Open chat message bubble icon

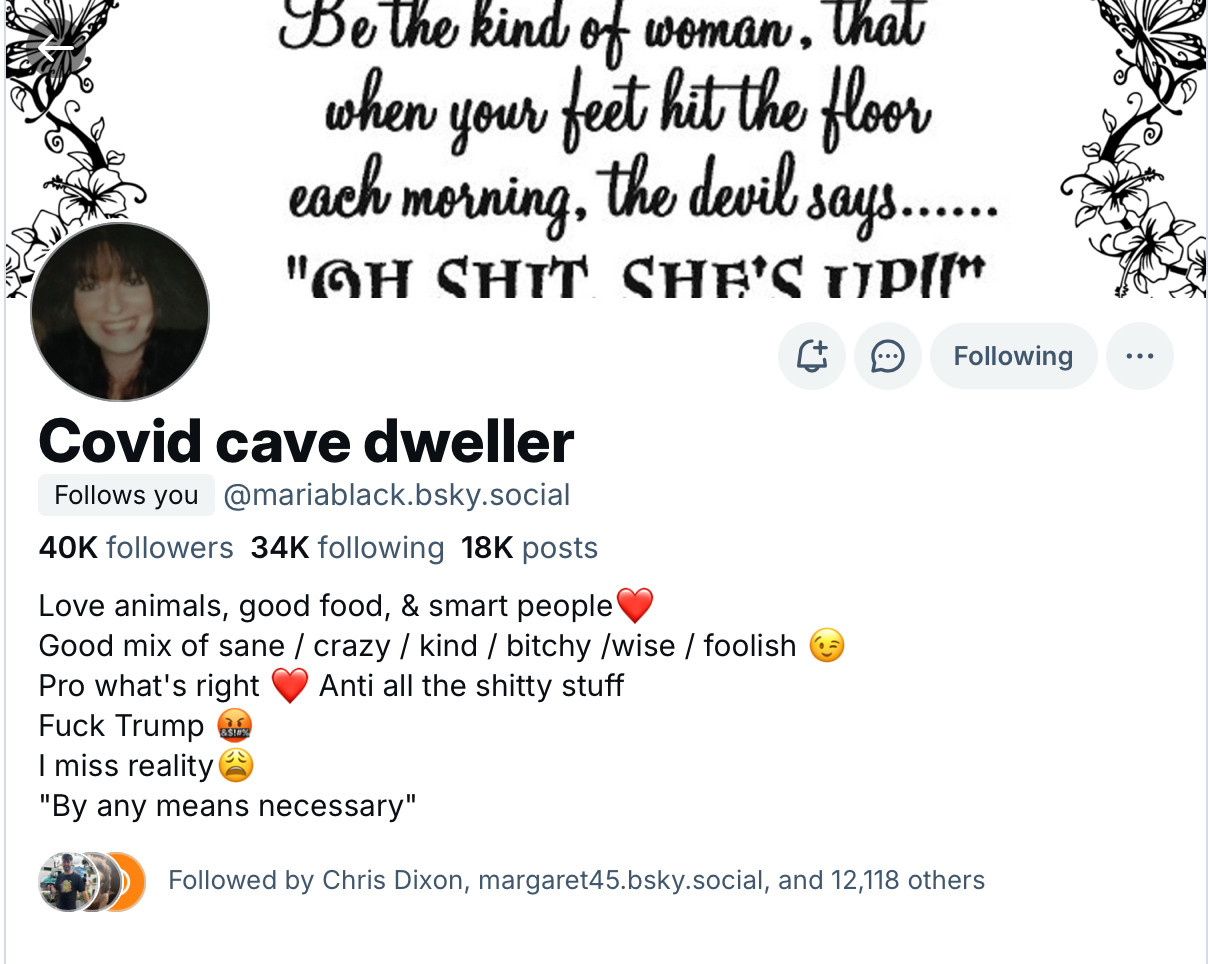888,356
